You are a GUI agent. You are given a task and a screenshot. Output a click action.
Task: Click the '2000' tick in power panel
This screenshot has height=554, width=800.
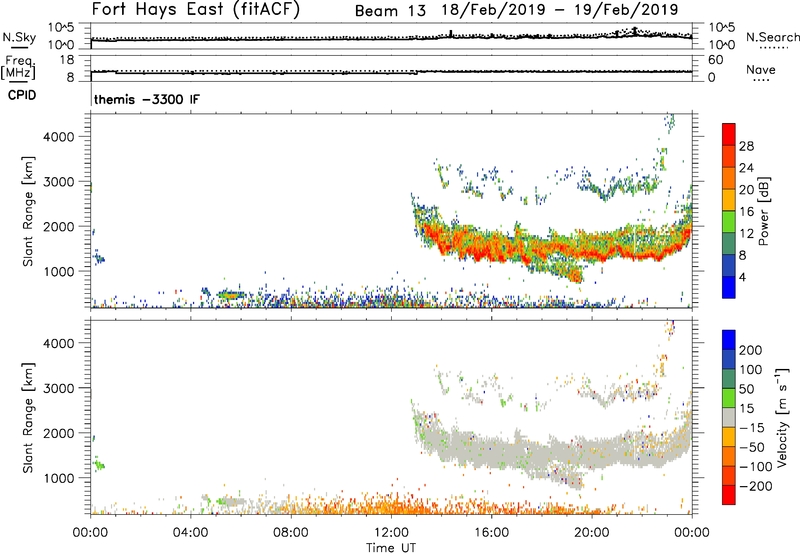58,226
